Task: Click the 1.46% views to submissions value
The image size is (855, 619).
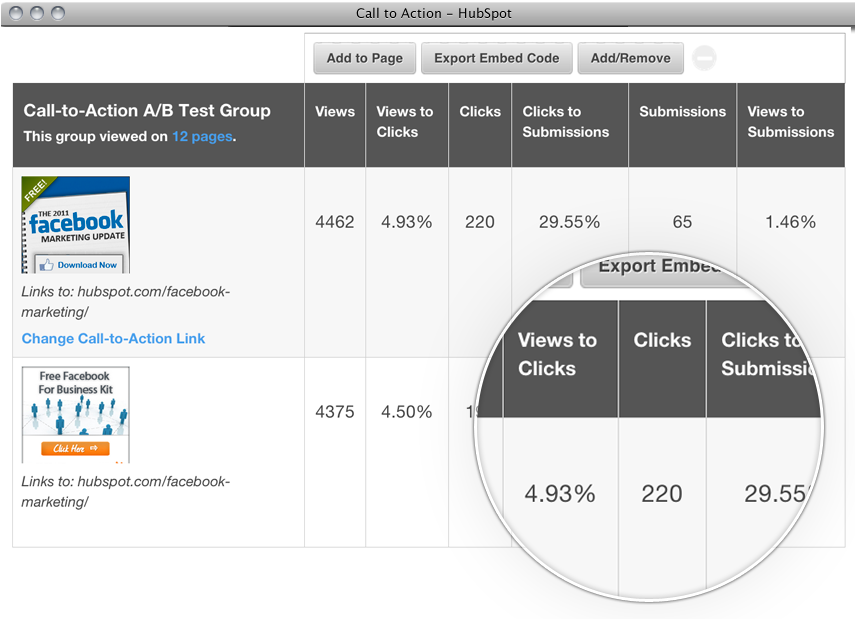Action: [x=791, y=222]
